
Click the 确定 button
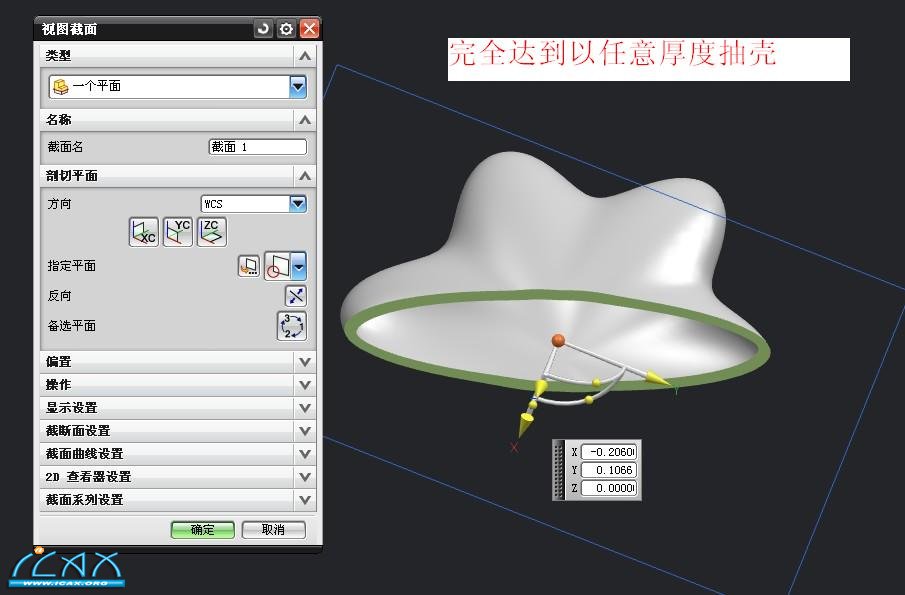click(x=202, y=530)
